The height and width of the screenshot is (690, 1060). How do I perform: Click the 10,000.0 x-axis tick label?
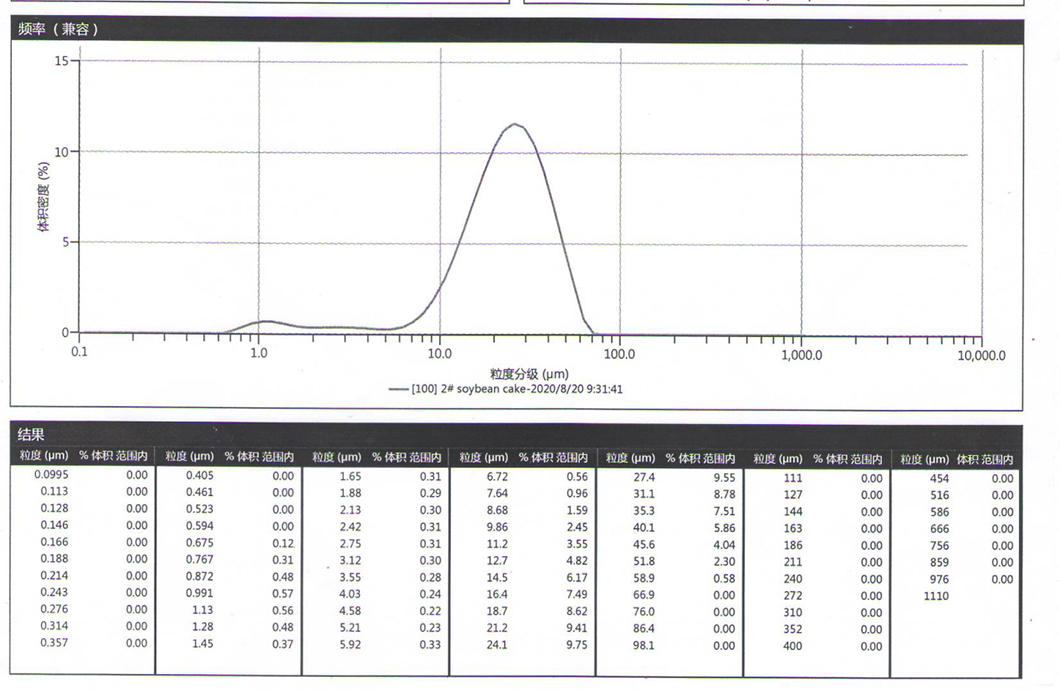tap(979, 354)
